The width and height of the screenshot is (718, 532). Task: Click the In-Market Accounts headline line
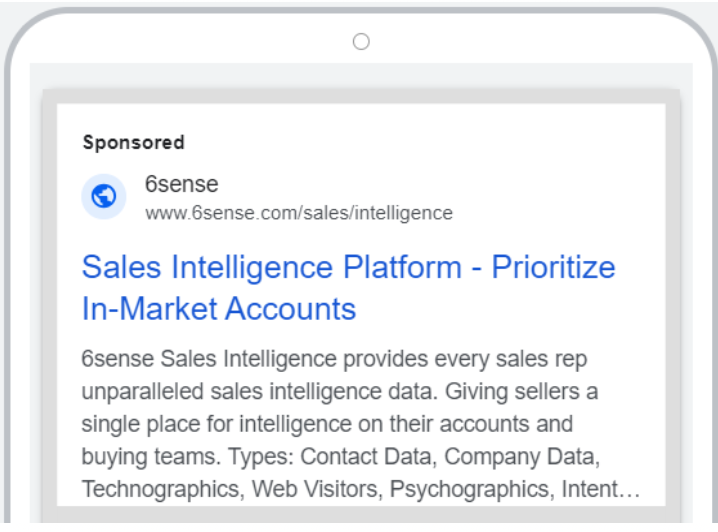click(x=219, y=309)
